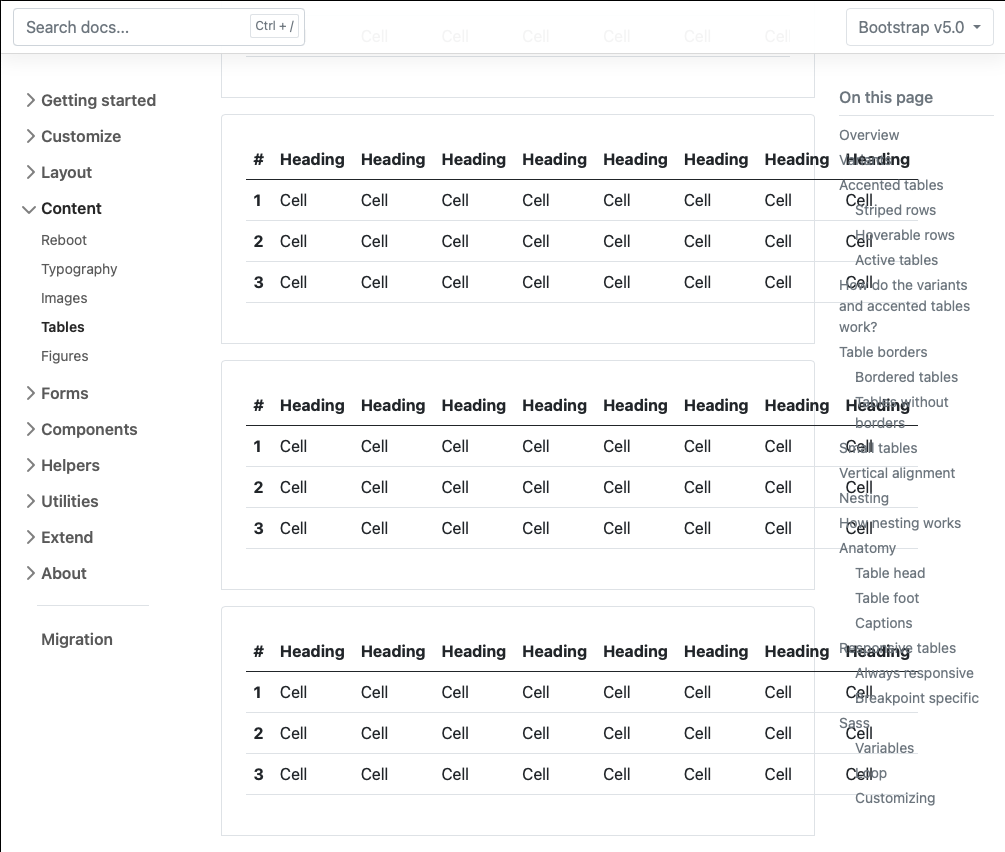The height and width of the screenshot is (852, 1005).
Task: Open the Reboot docs page
Action: pyautogui.click(x=63, y=240)
